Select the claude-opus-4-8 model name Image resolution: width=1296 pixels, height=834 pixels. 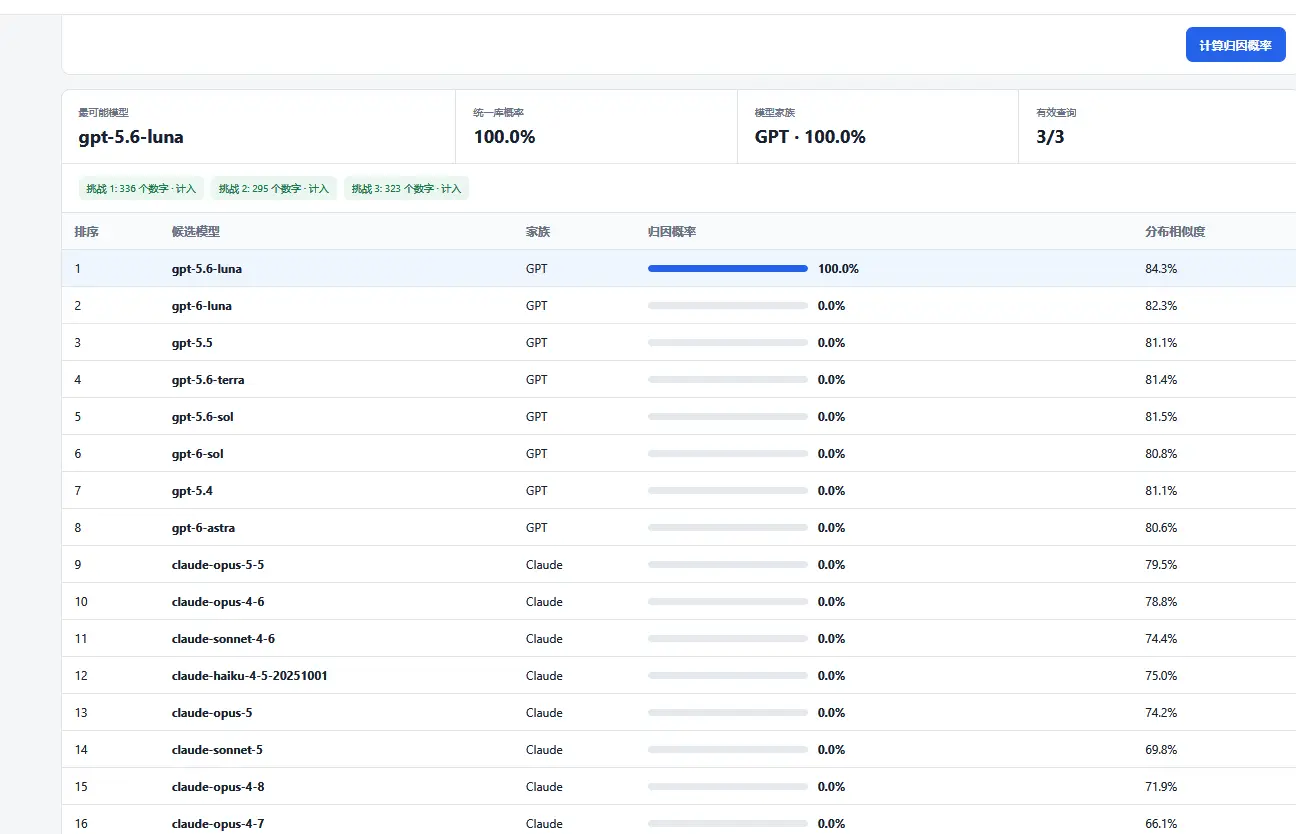(218, 786)
